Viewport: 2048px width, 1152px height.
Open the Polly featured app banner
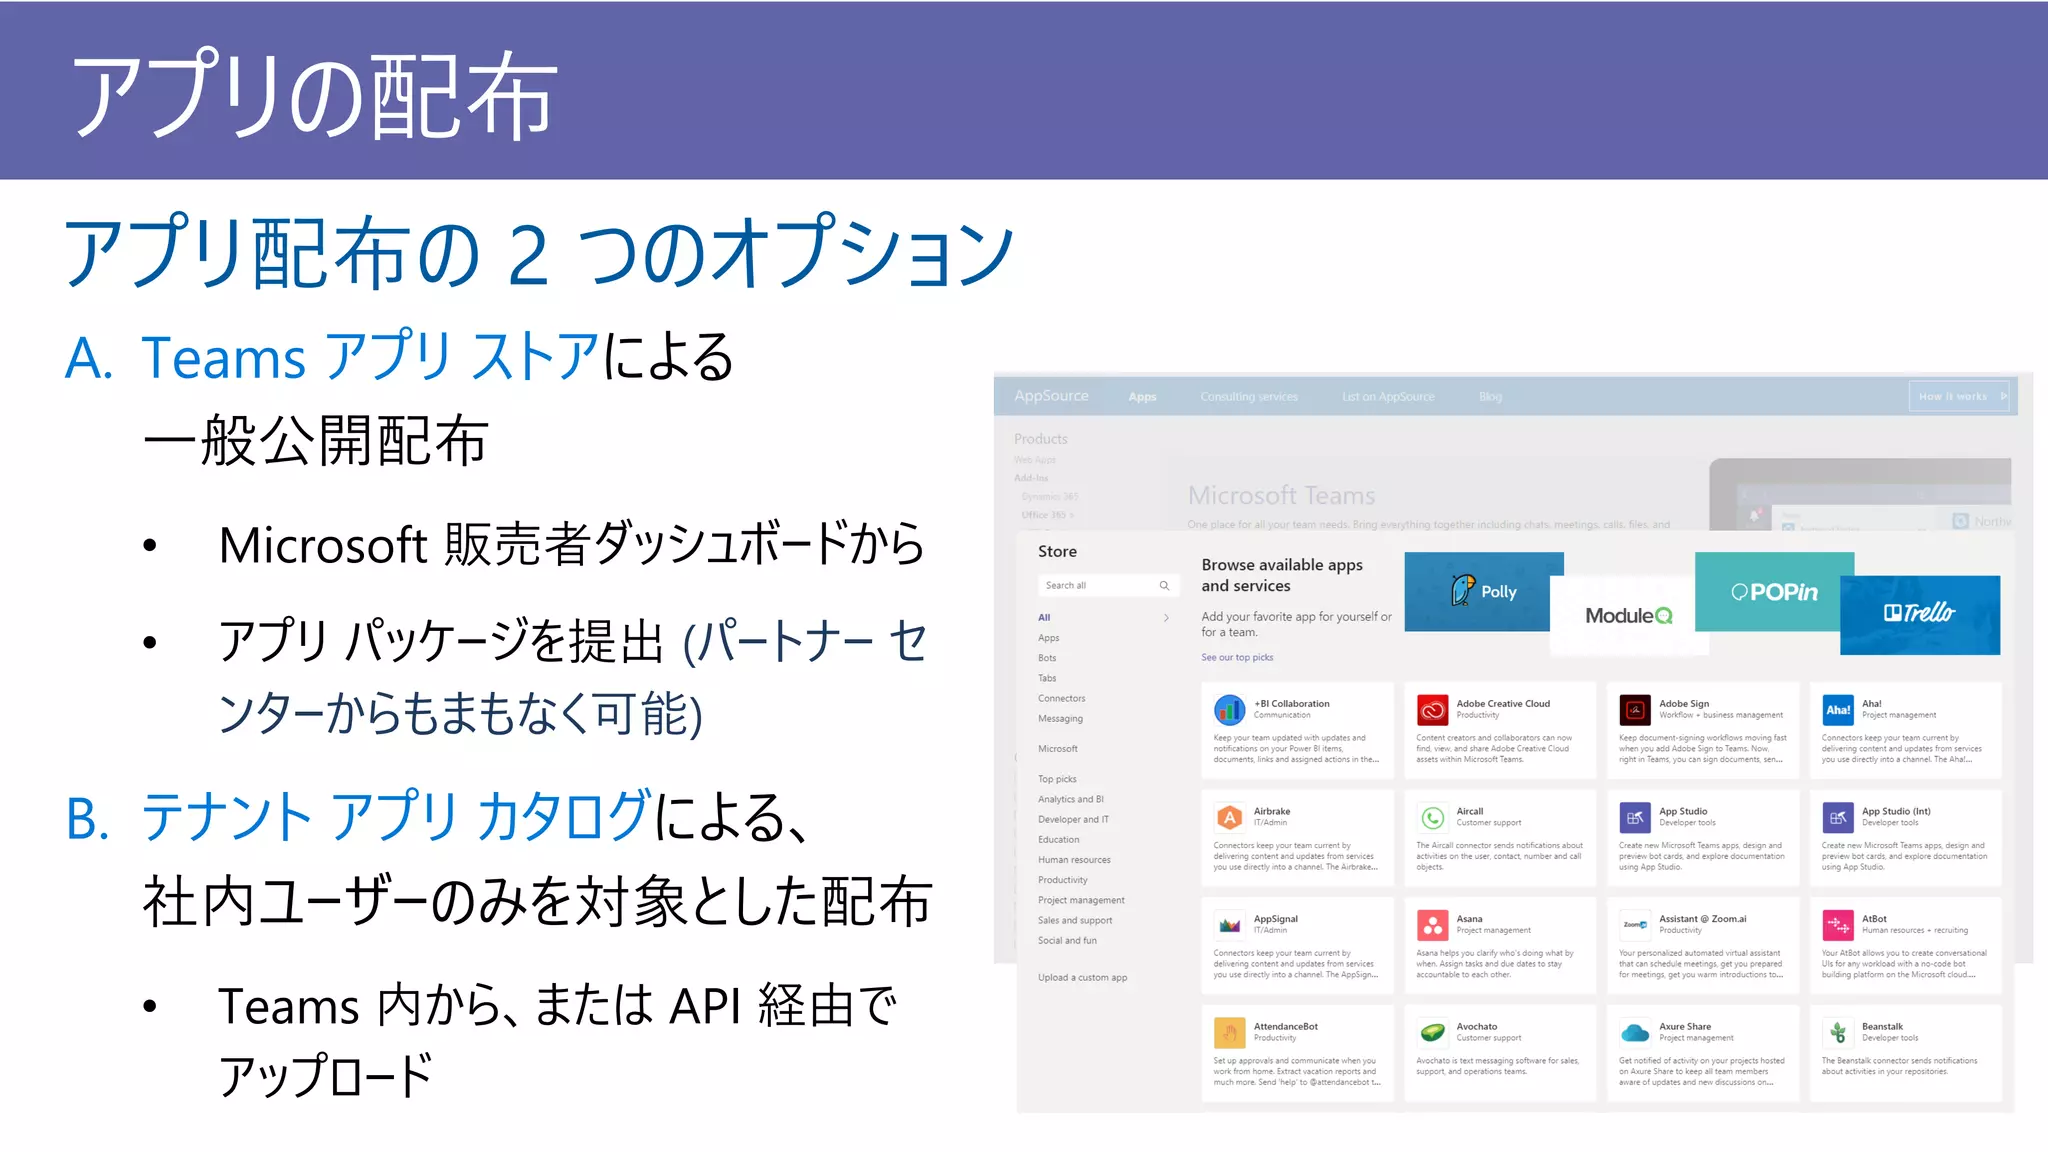1484,592
